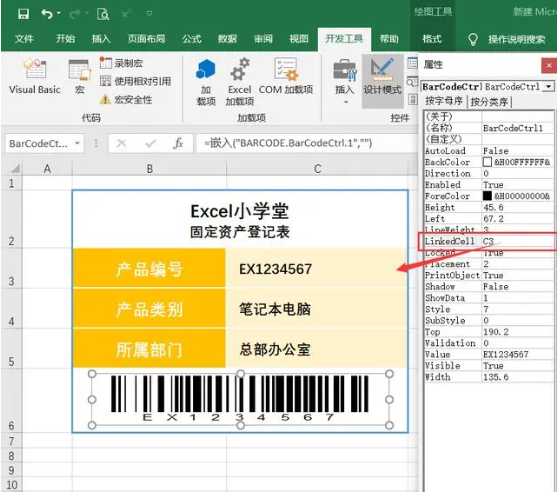559x497 pixels.
Task: Open the Visual Basic editor
Action: point(35,76)
